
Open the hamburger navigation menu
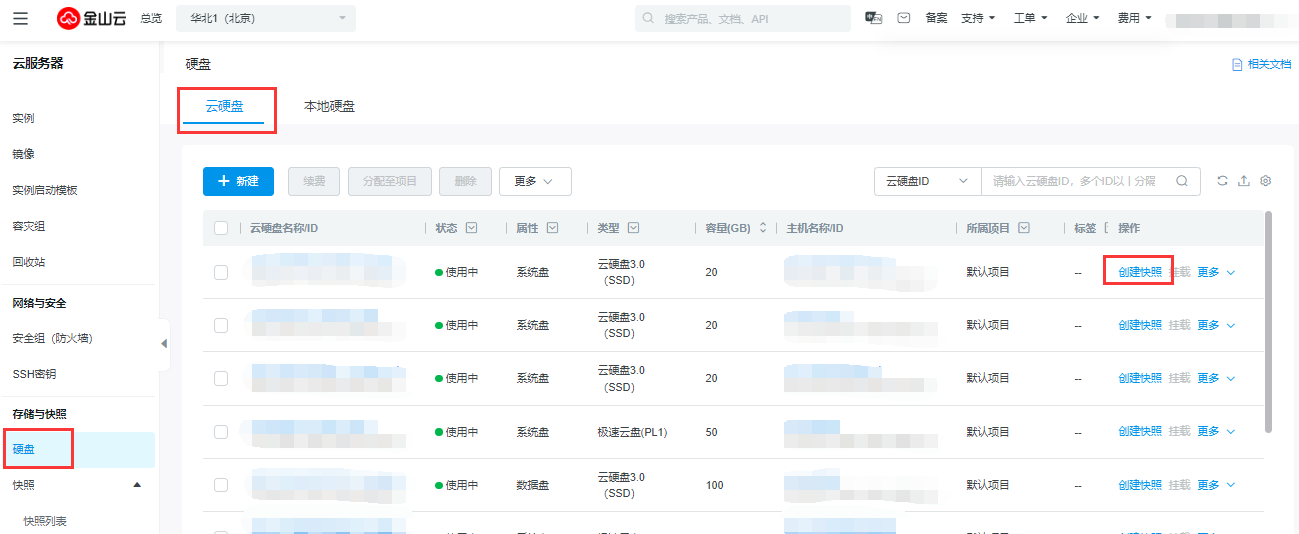pos(21,18)
